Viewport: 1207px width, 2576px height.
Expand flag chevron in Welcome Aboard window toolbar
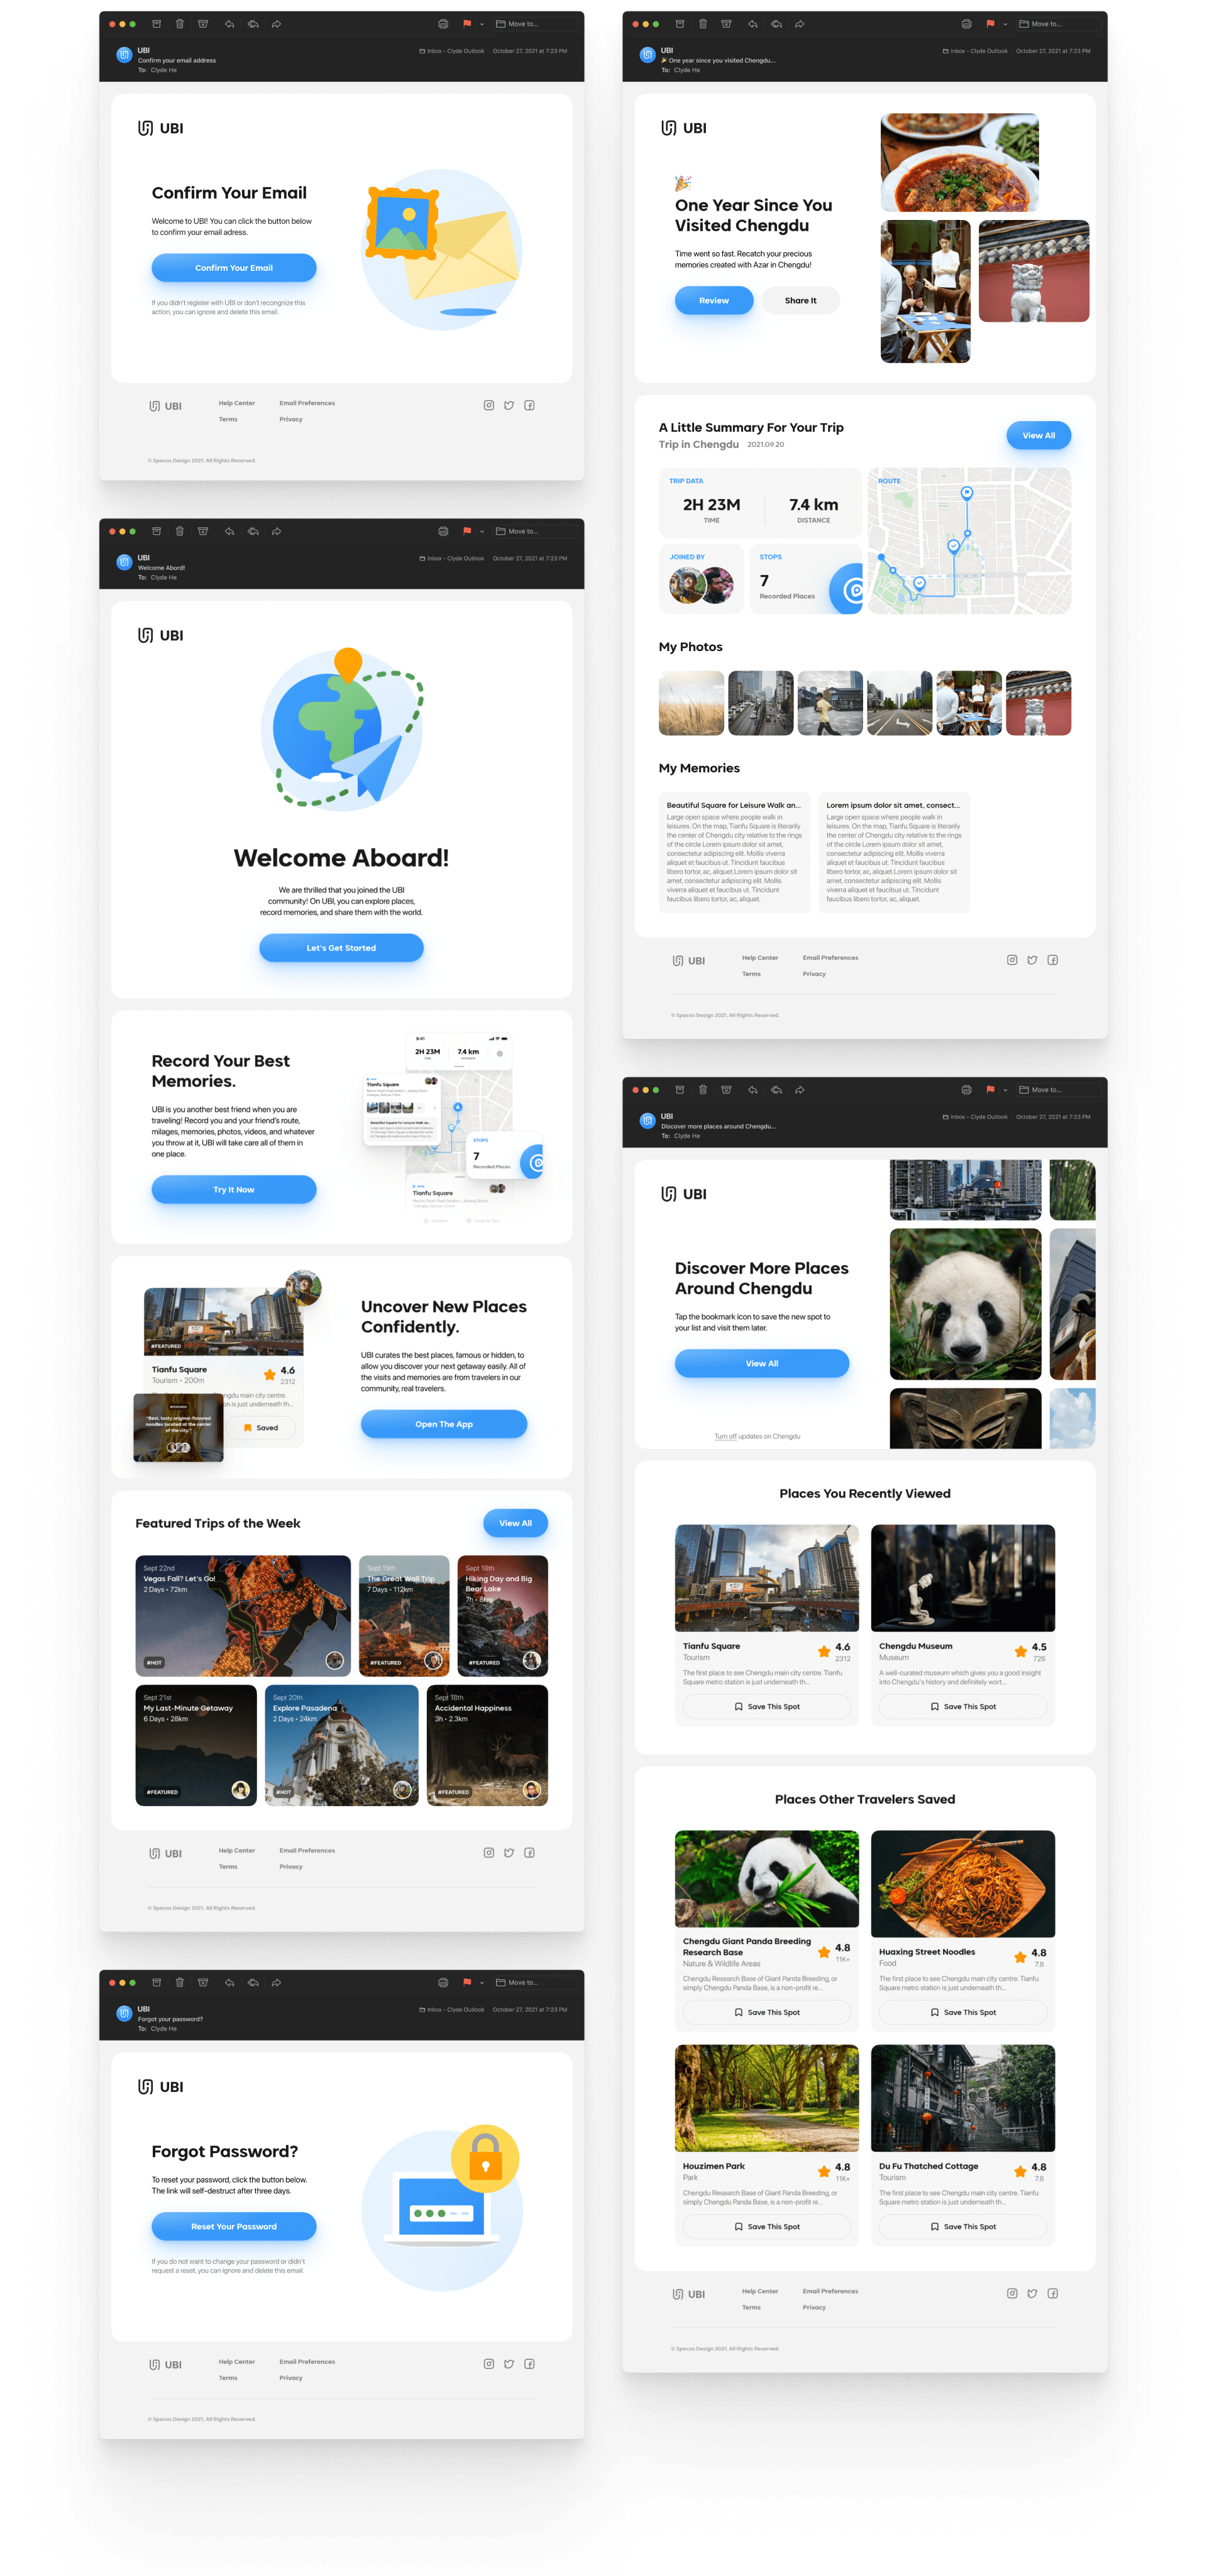point(482,532)
